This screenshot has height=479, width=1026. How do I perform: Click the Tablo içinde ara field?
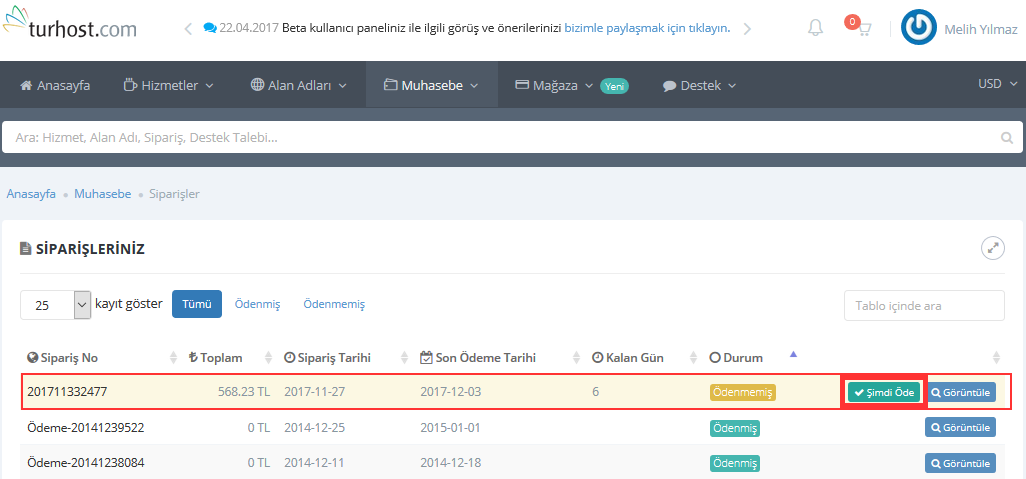click(x=924, y=305)
